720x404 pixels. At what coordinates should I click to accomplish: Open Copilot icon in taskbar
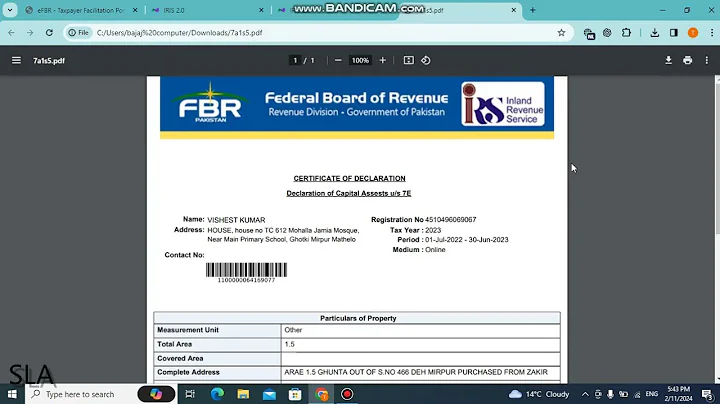tap(156, 394)
